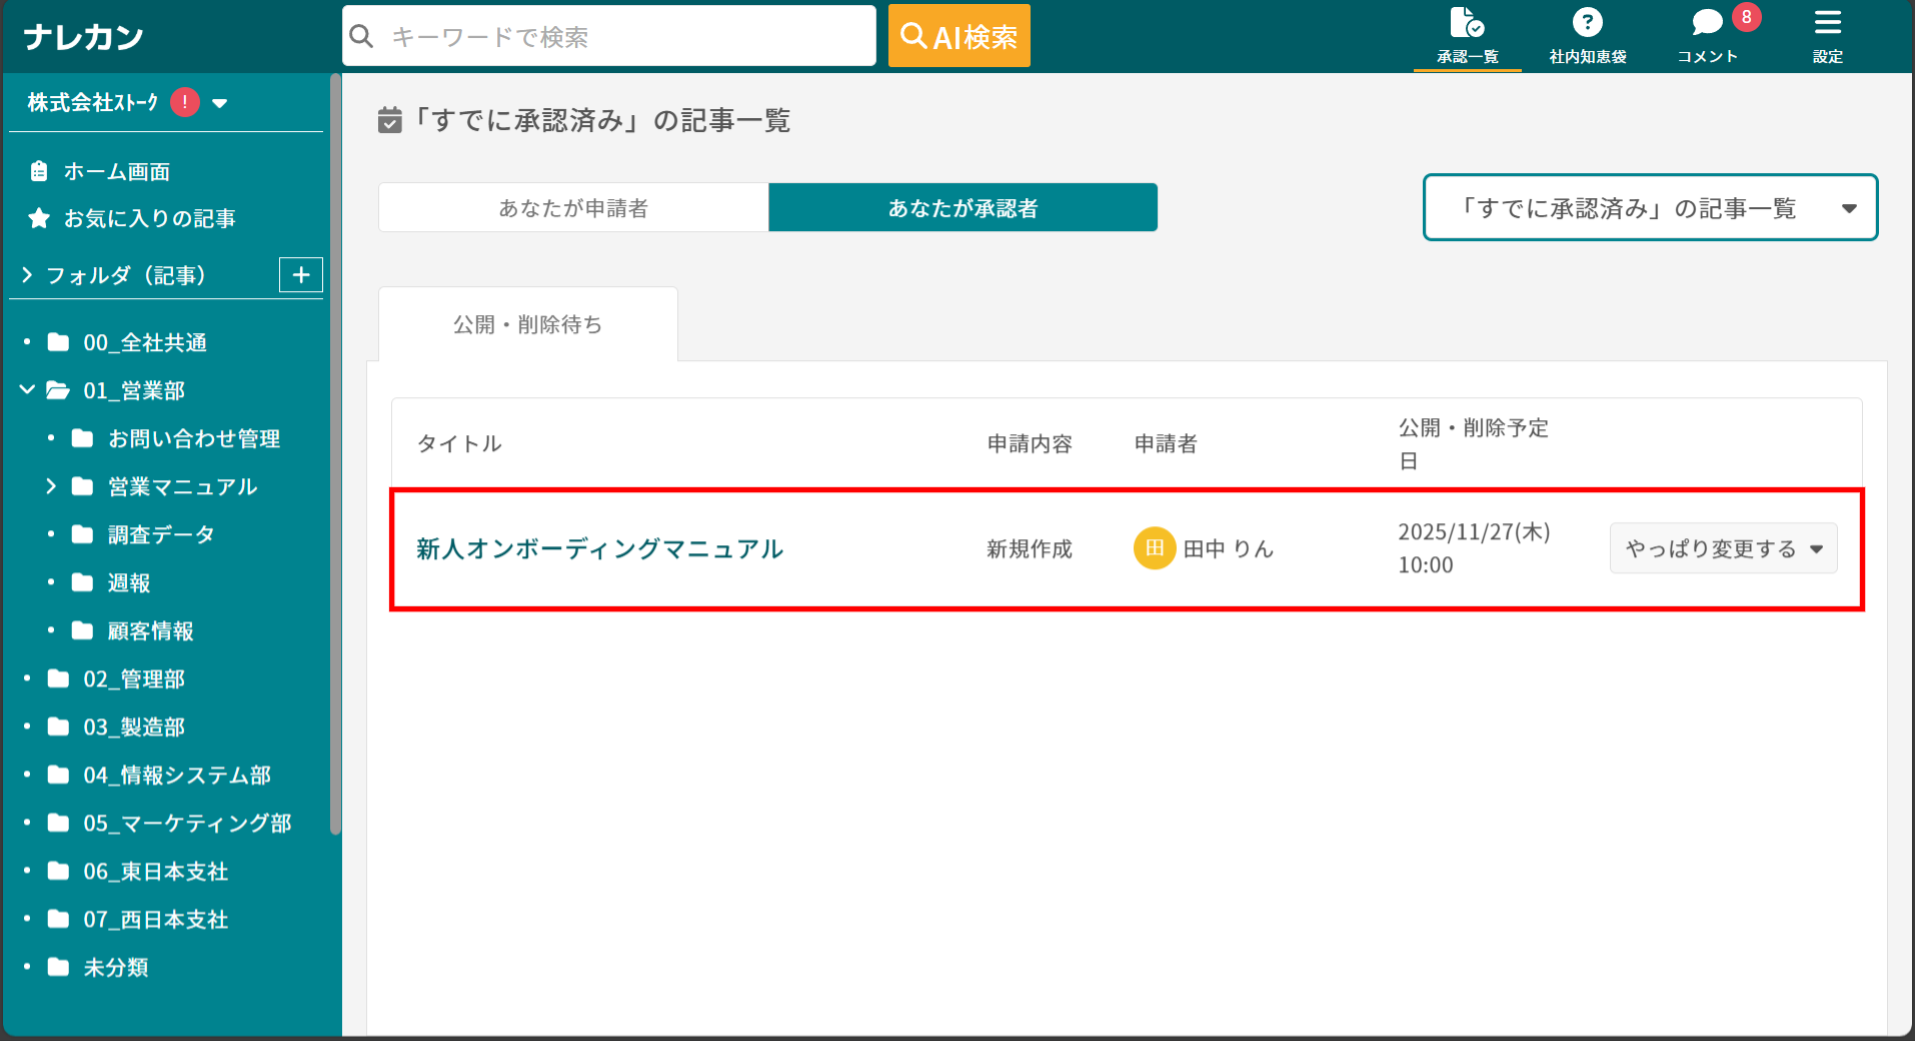1915x1041 pixels.
Task: Switch to the あなたが申請者 toggle tab
Action: click(x=572, y=207)
